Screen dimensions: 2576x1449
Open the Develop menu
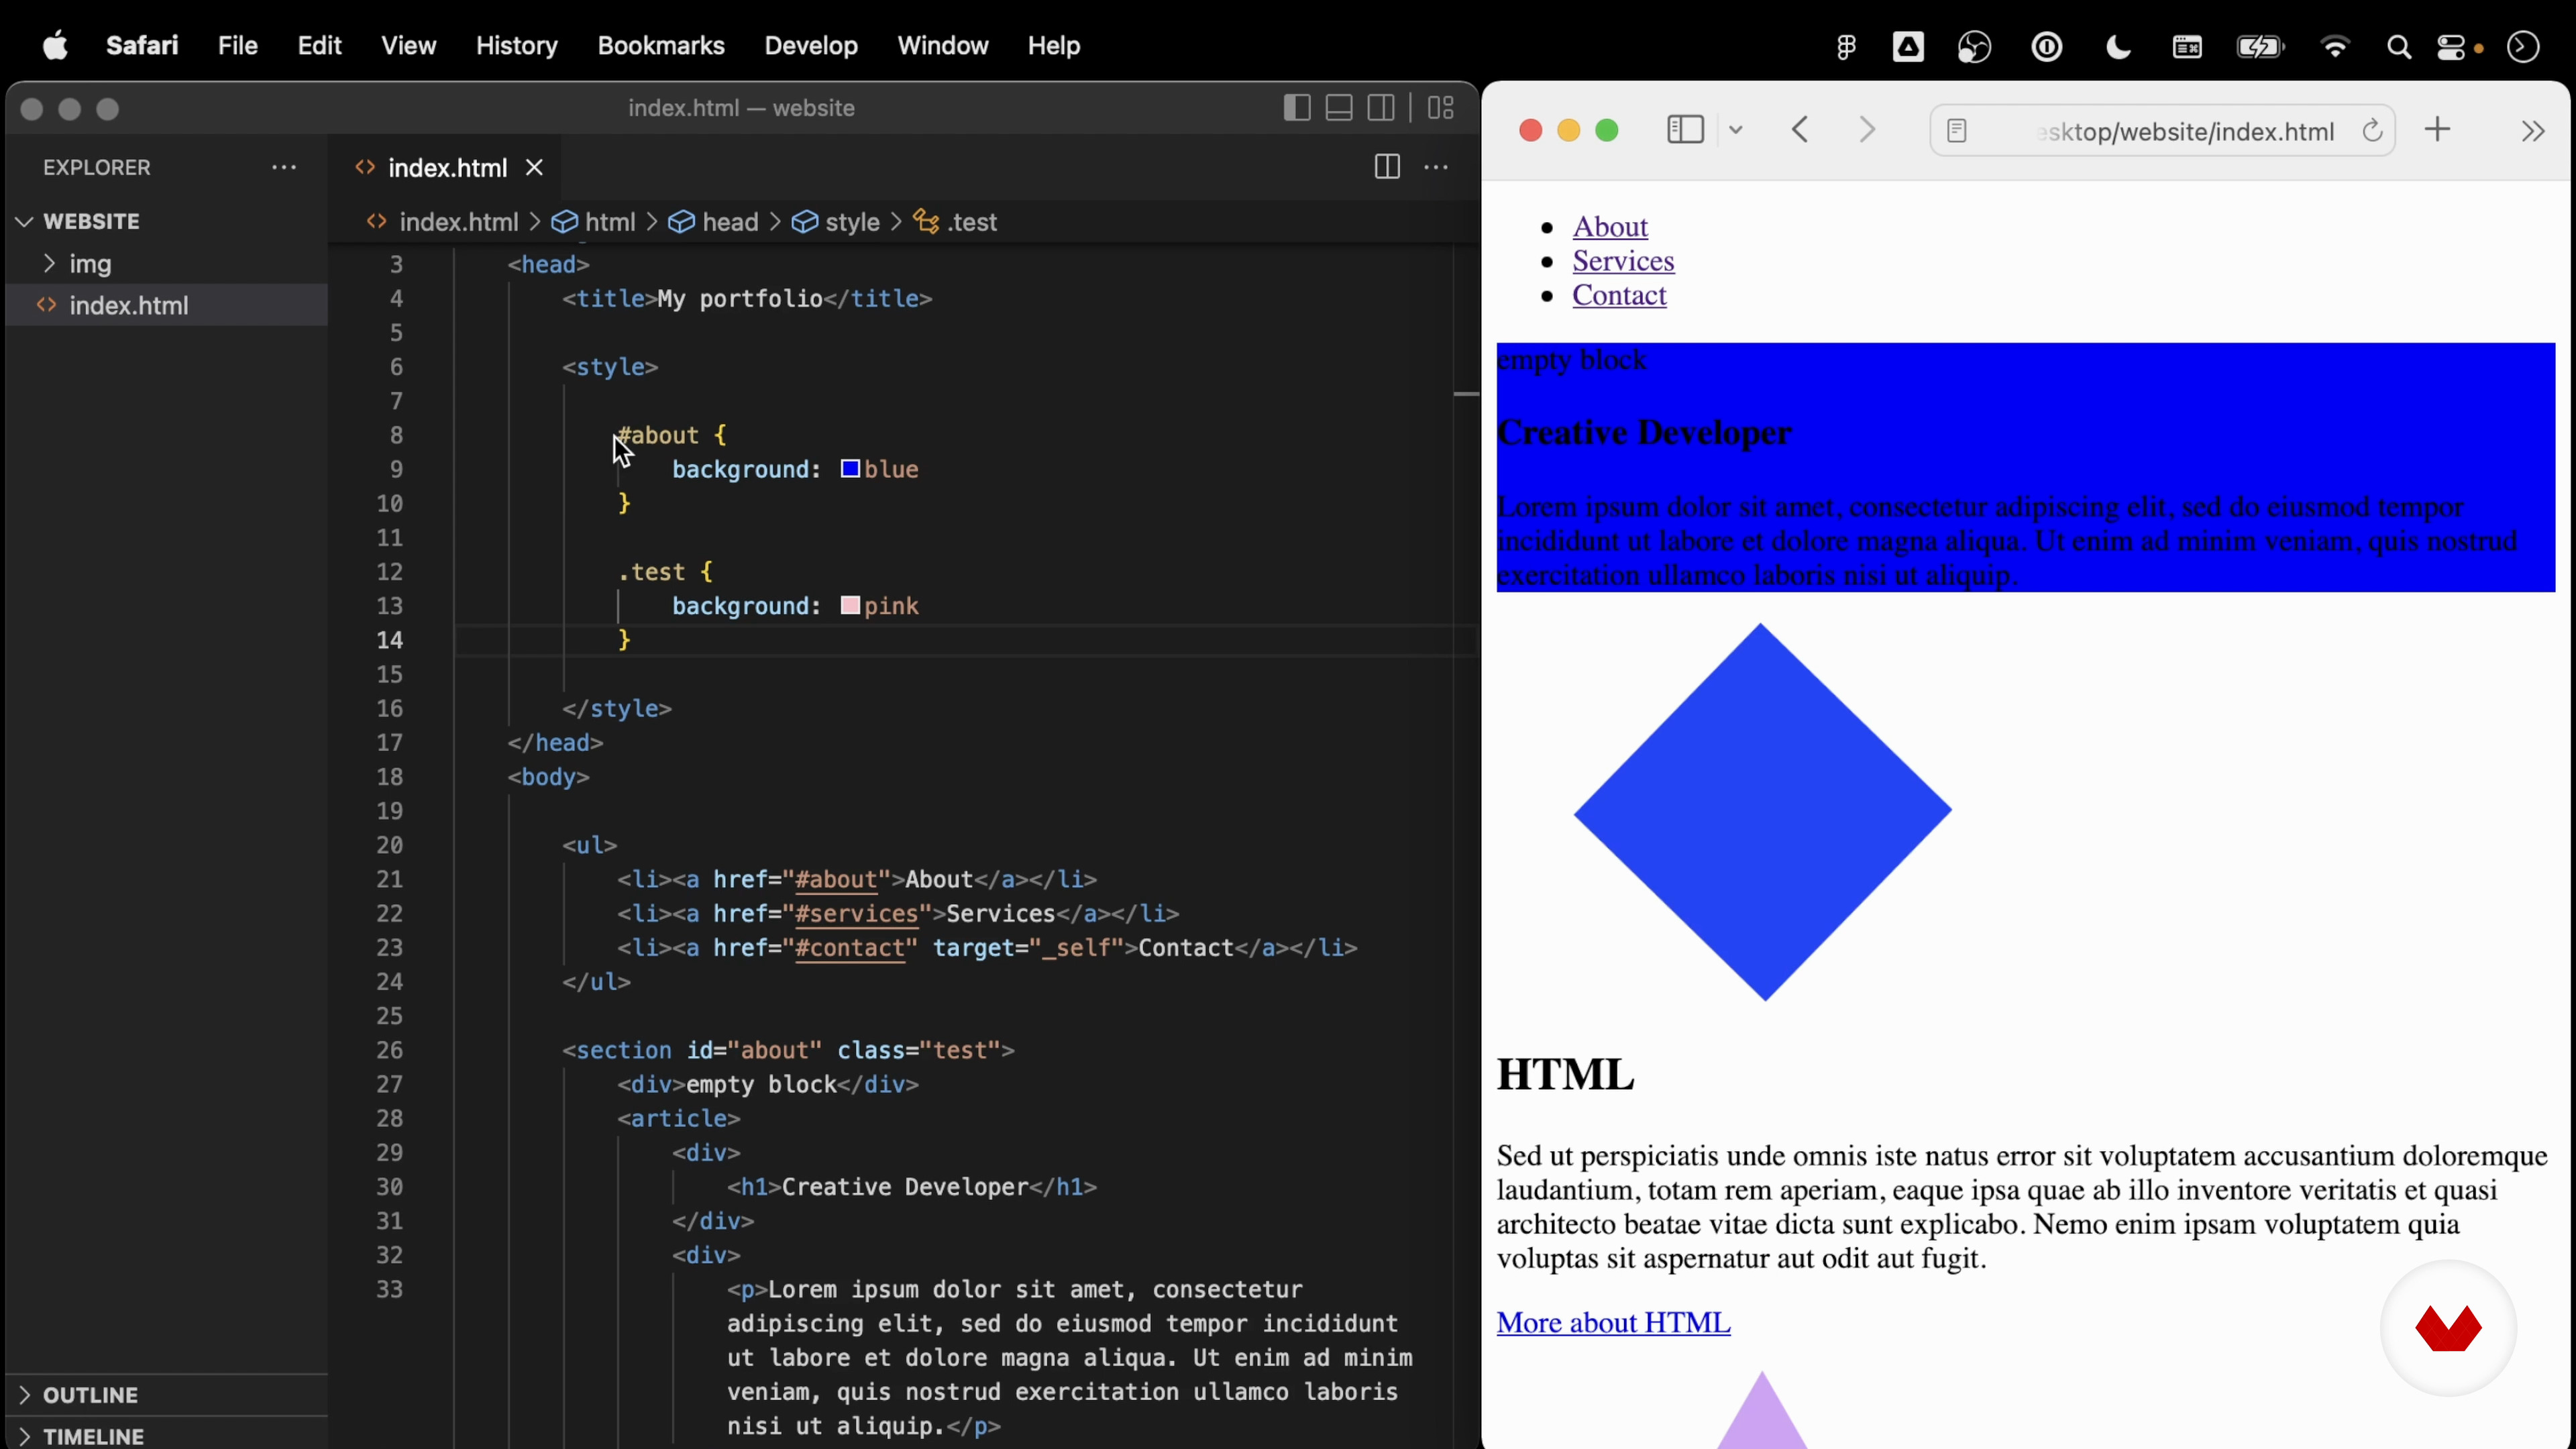(811, 45)
